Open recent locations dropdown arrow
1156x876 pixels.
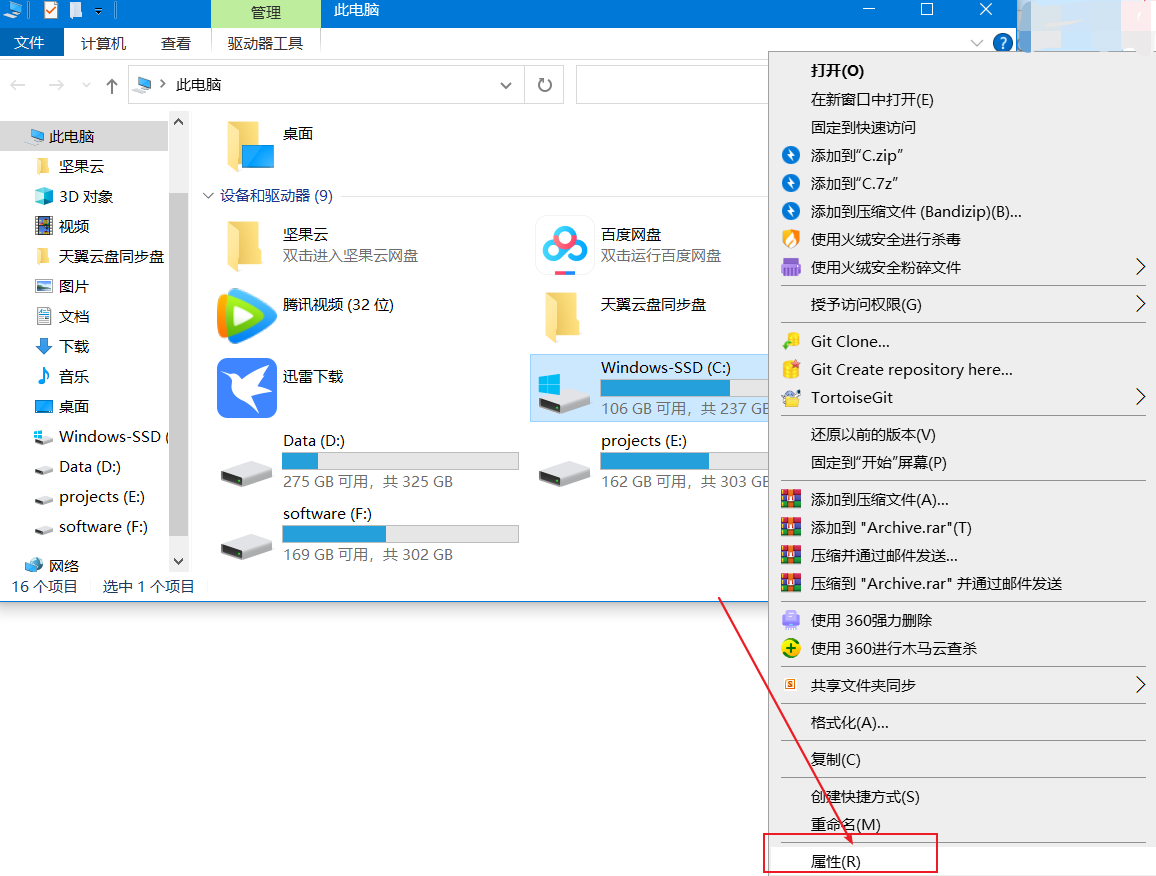(87, 86)
